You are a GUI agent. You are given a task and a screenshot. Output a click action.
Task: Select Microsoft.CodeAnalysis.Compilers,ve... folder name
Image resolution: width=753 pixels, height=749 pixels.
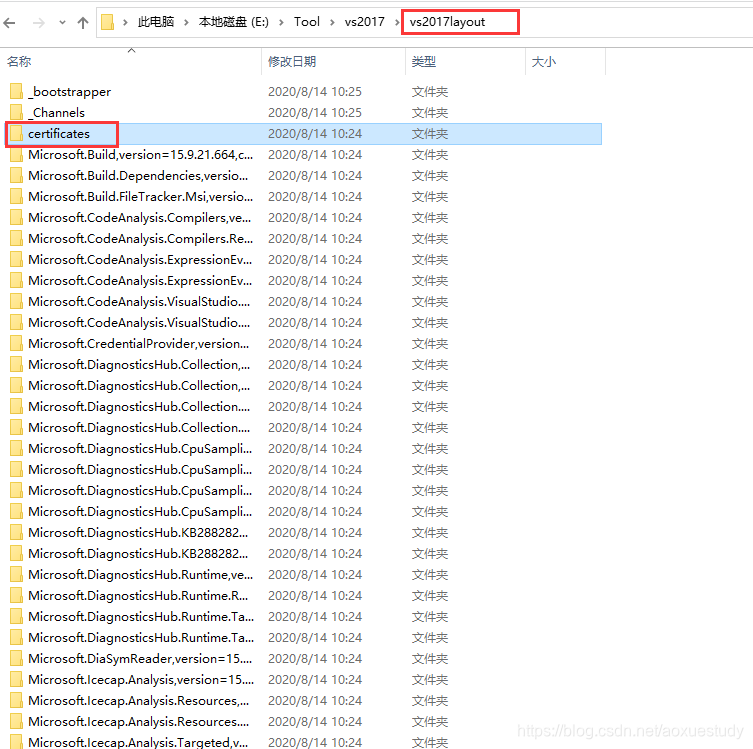139,217
